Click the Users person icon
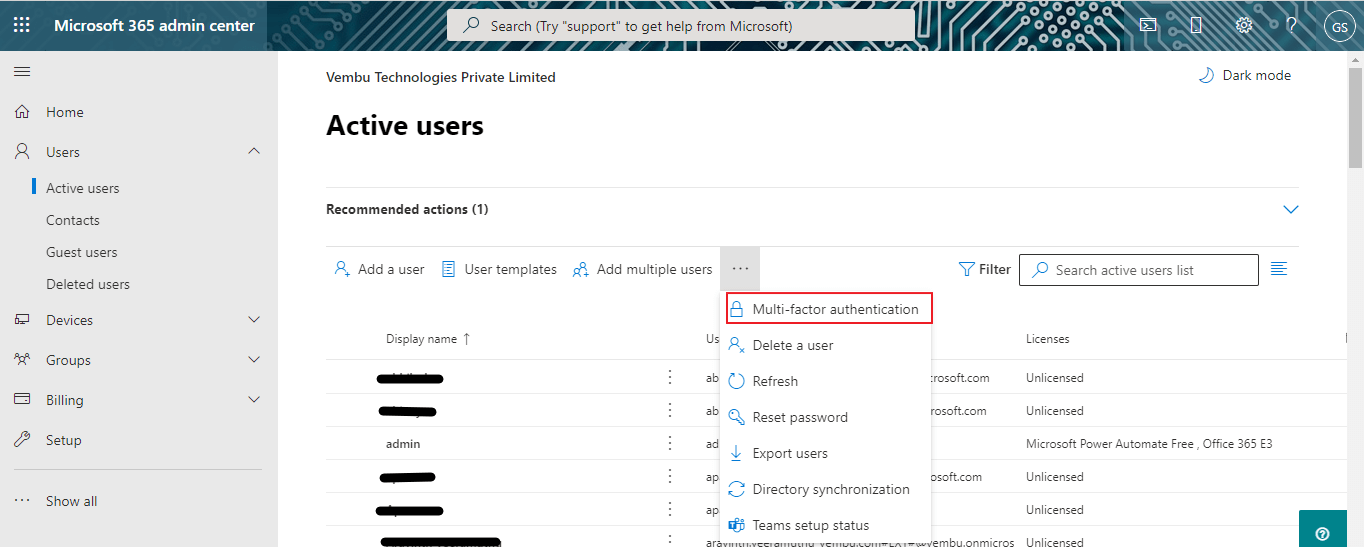 click(22, 152)
